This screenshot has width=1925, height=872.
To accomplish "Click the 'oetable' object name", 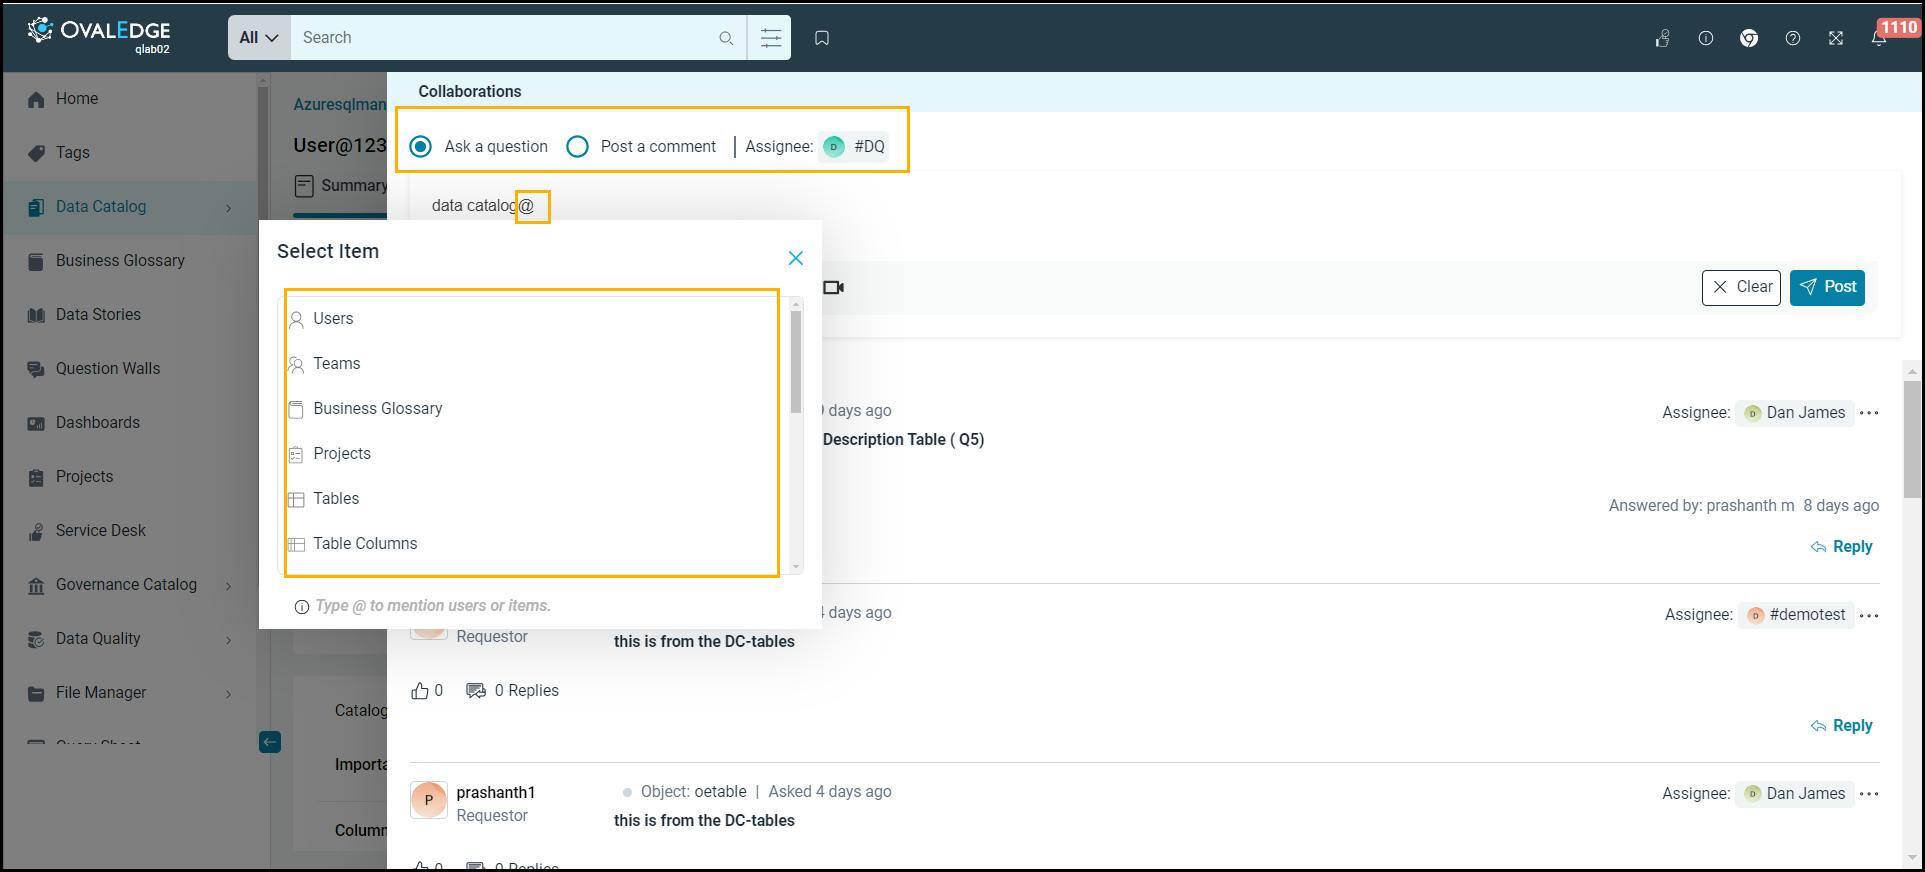I will click(x=720, y=792).
